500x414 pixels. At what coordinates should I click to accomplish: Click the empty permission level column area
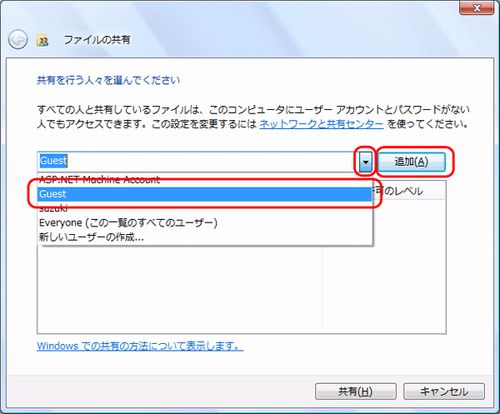(384, 266)
